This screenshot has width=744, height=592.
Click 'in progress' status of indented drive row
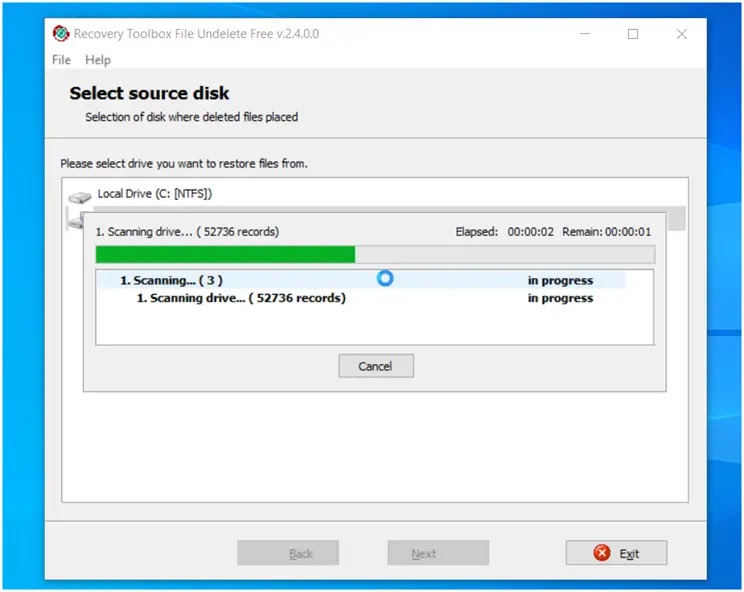[x=560, y=298]
